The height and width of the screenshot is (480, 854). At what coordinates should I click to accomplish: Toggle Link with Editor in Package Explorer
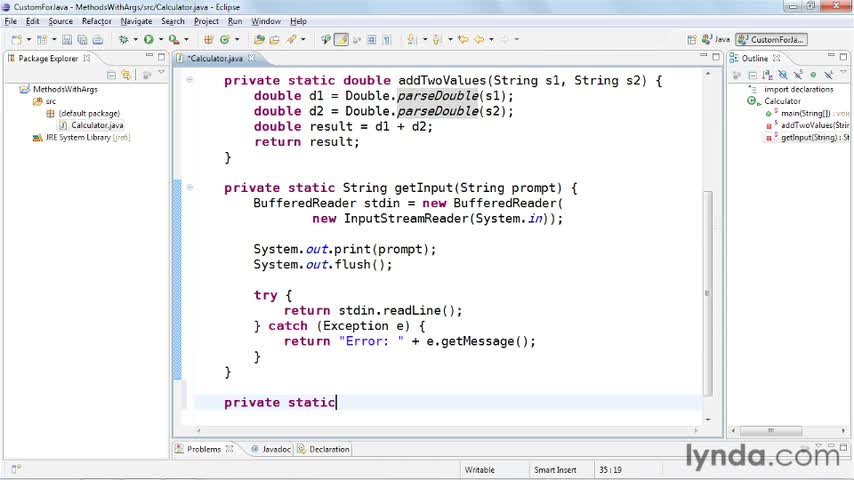click(126, 75)
